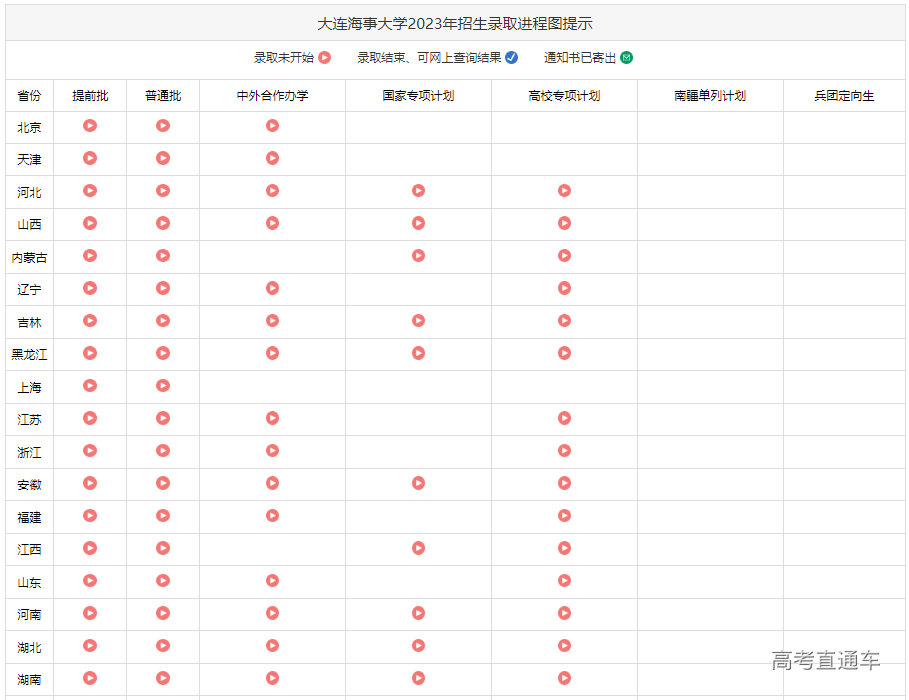
Task: Click the 山东 提前批 status icon
Action: (x=89, y=581)
